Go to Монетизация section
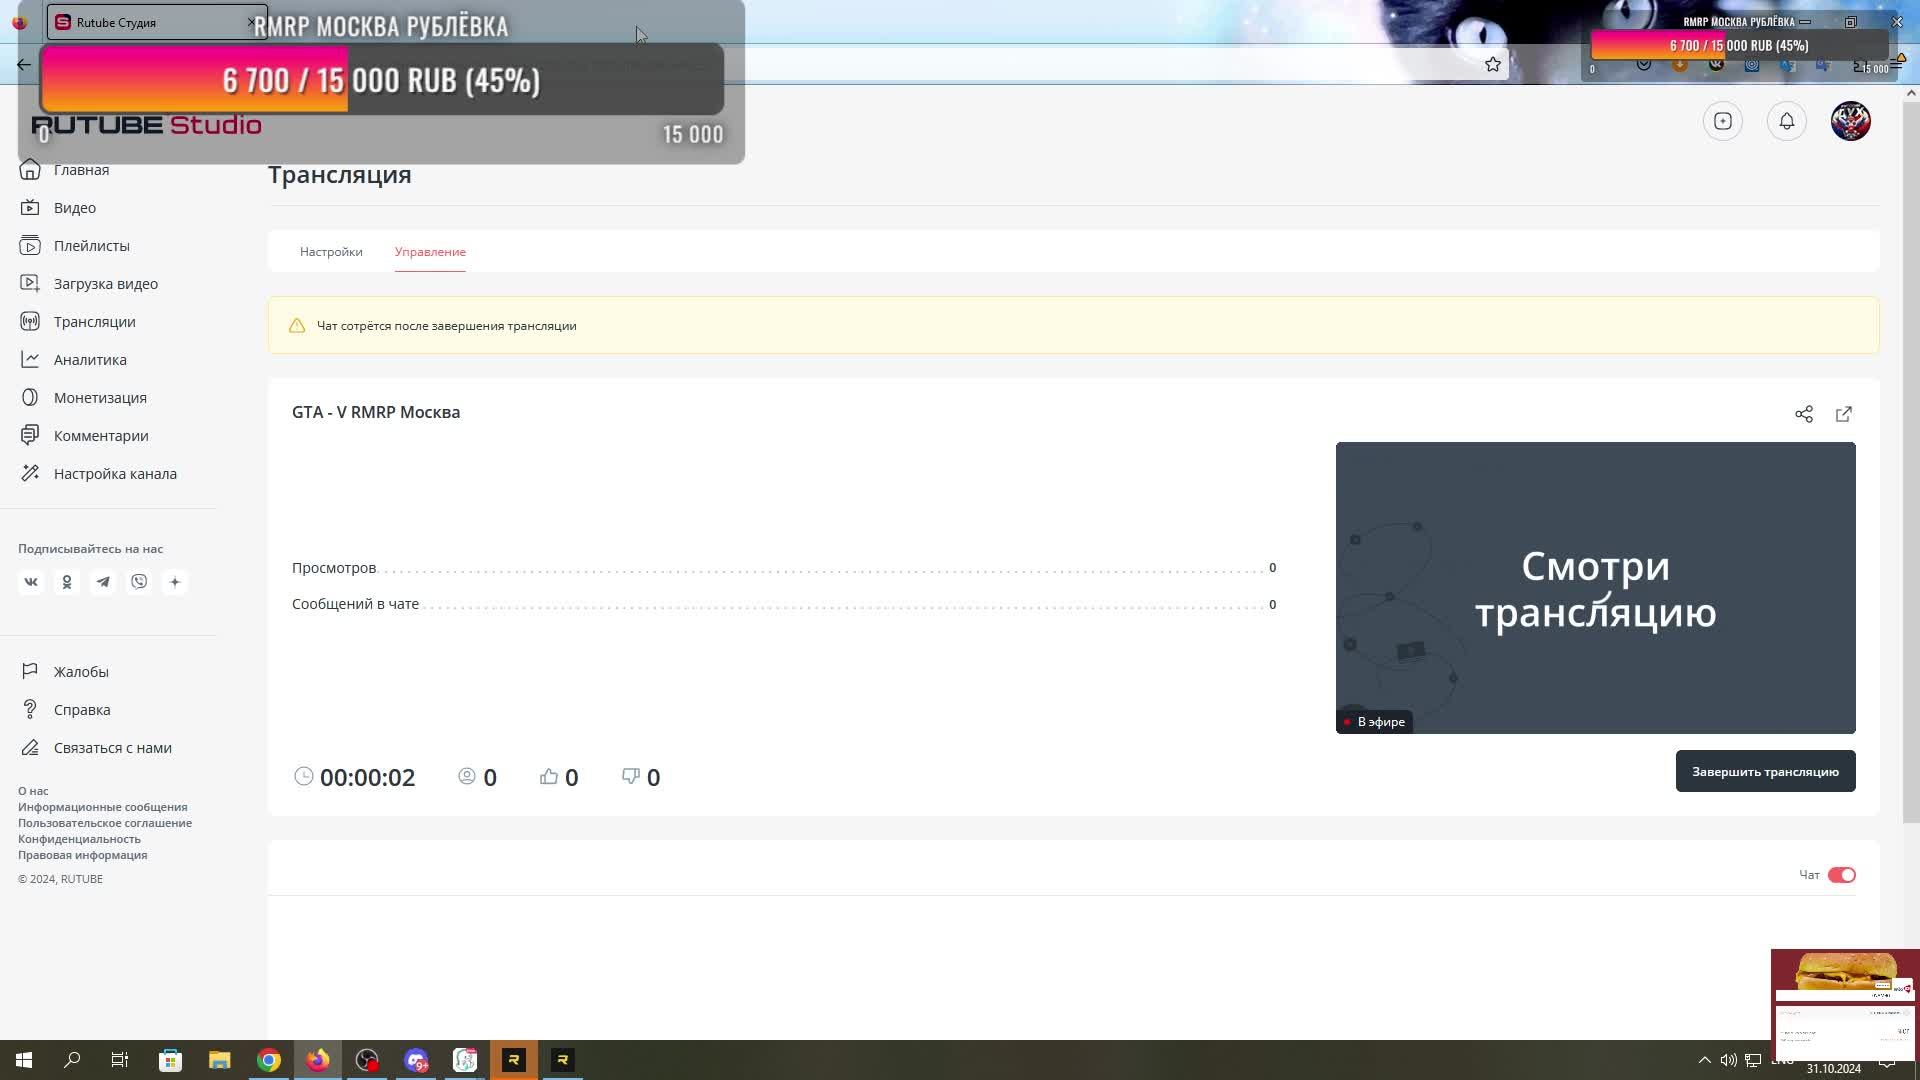 click(x=100, y=398)
